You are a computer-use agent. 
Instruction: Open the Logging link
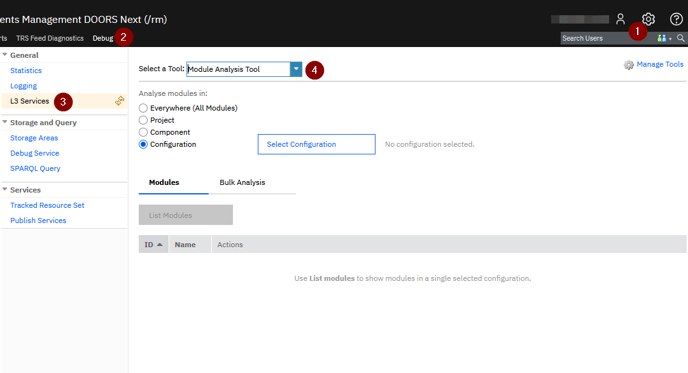(24, 86)
